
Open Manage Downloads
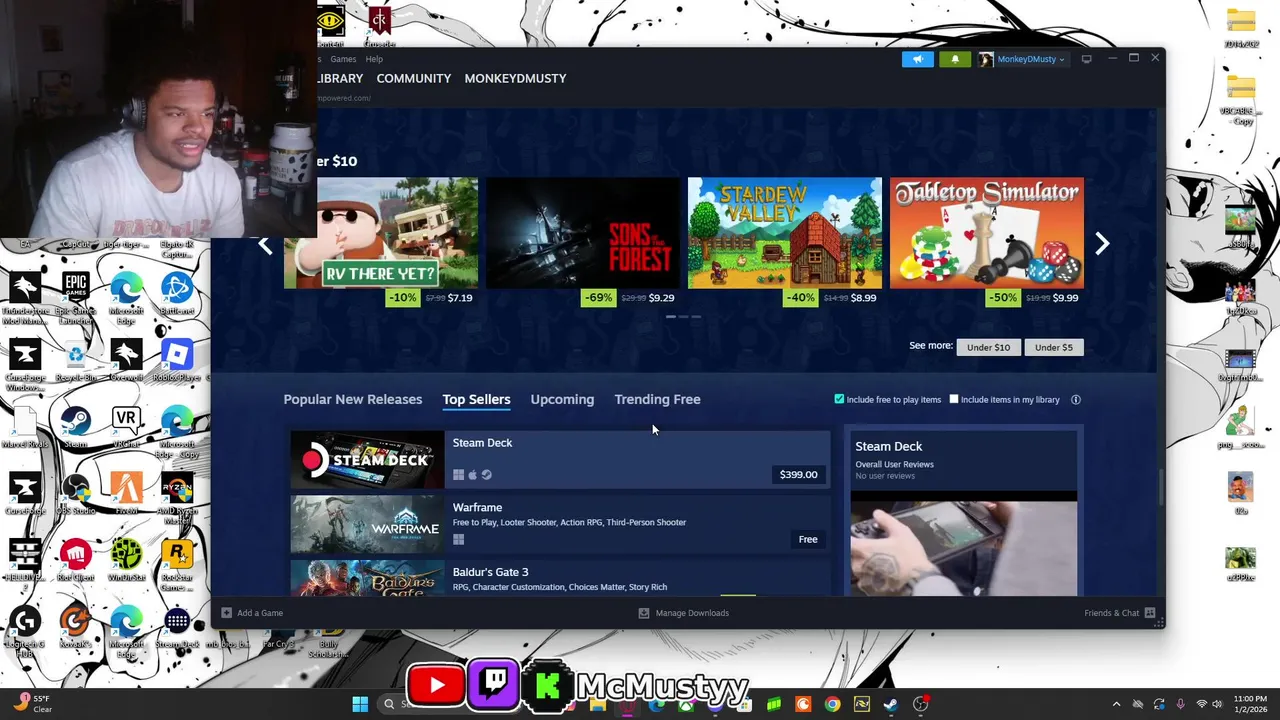pos(684,613)
